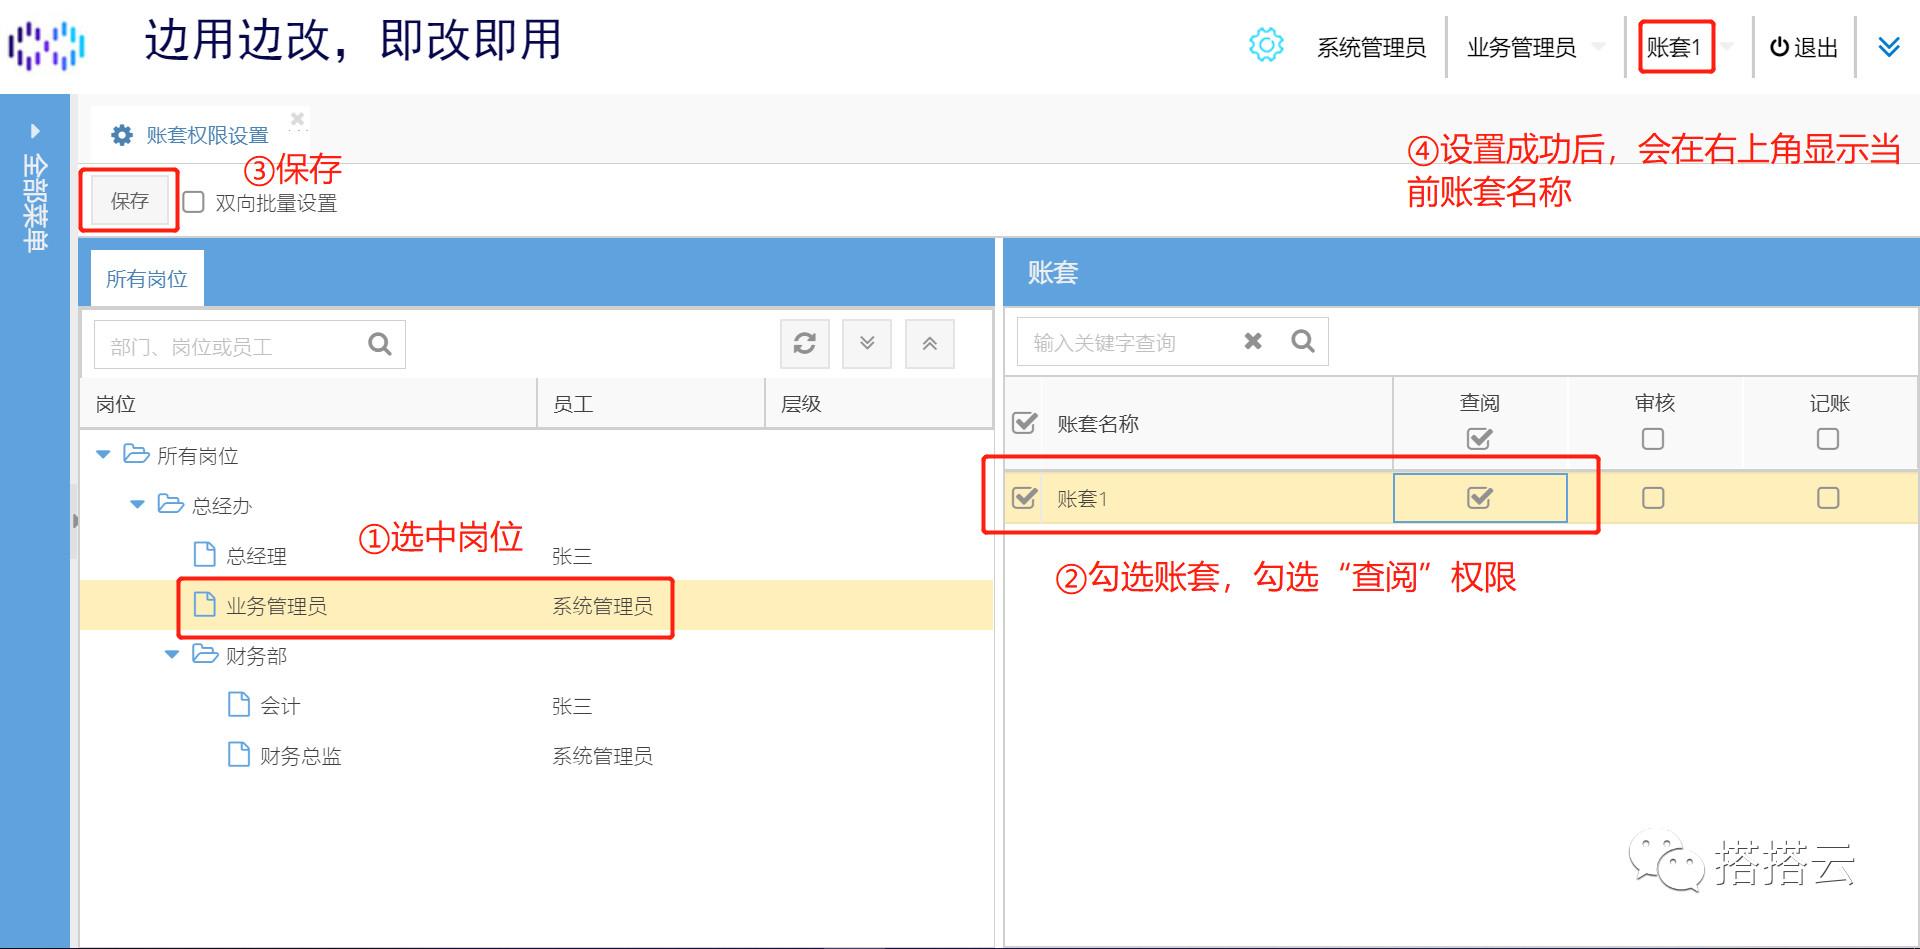
Task: Expand the 全部菜单 sidebar arrow
Action: (x=35, y=131)
